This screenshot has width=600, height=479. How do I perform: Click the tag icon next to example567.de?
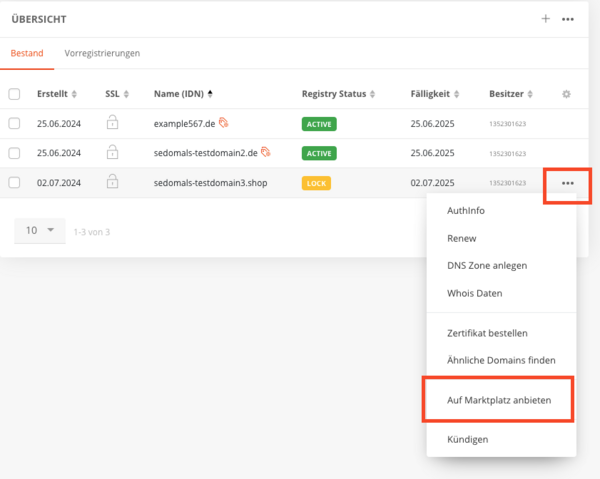click(223, 123)
